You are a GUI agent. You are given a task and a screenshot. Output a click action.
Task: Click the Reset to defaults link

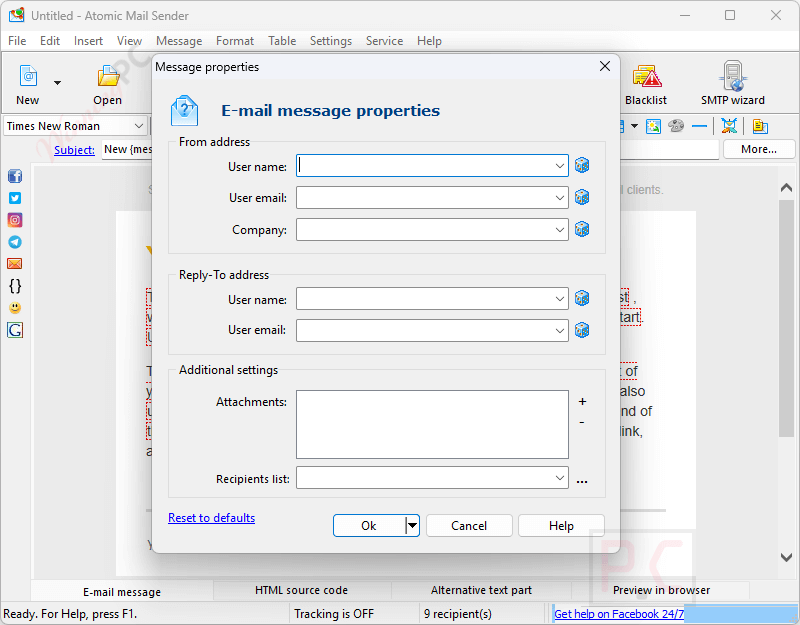pos(211,518)
